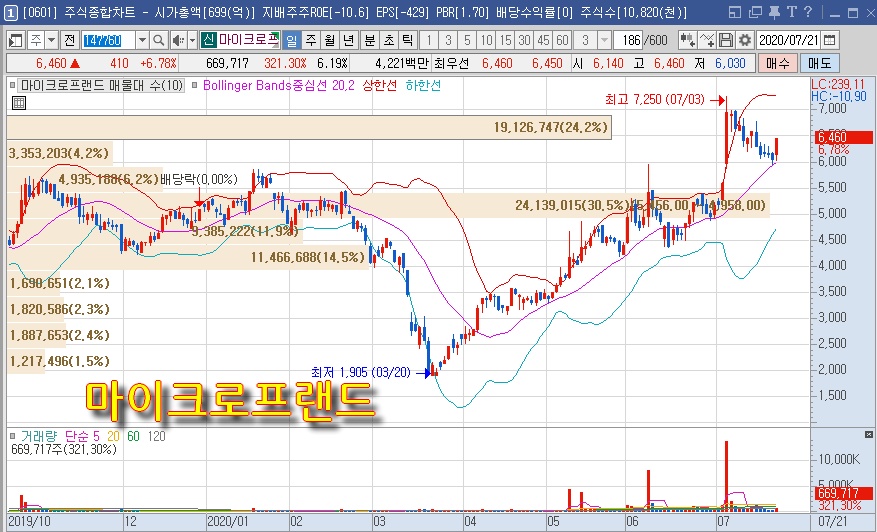This screenshot has width=877, height=532.
Task: Click the add candle chart icon
Action: [x=687, y=40]
